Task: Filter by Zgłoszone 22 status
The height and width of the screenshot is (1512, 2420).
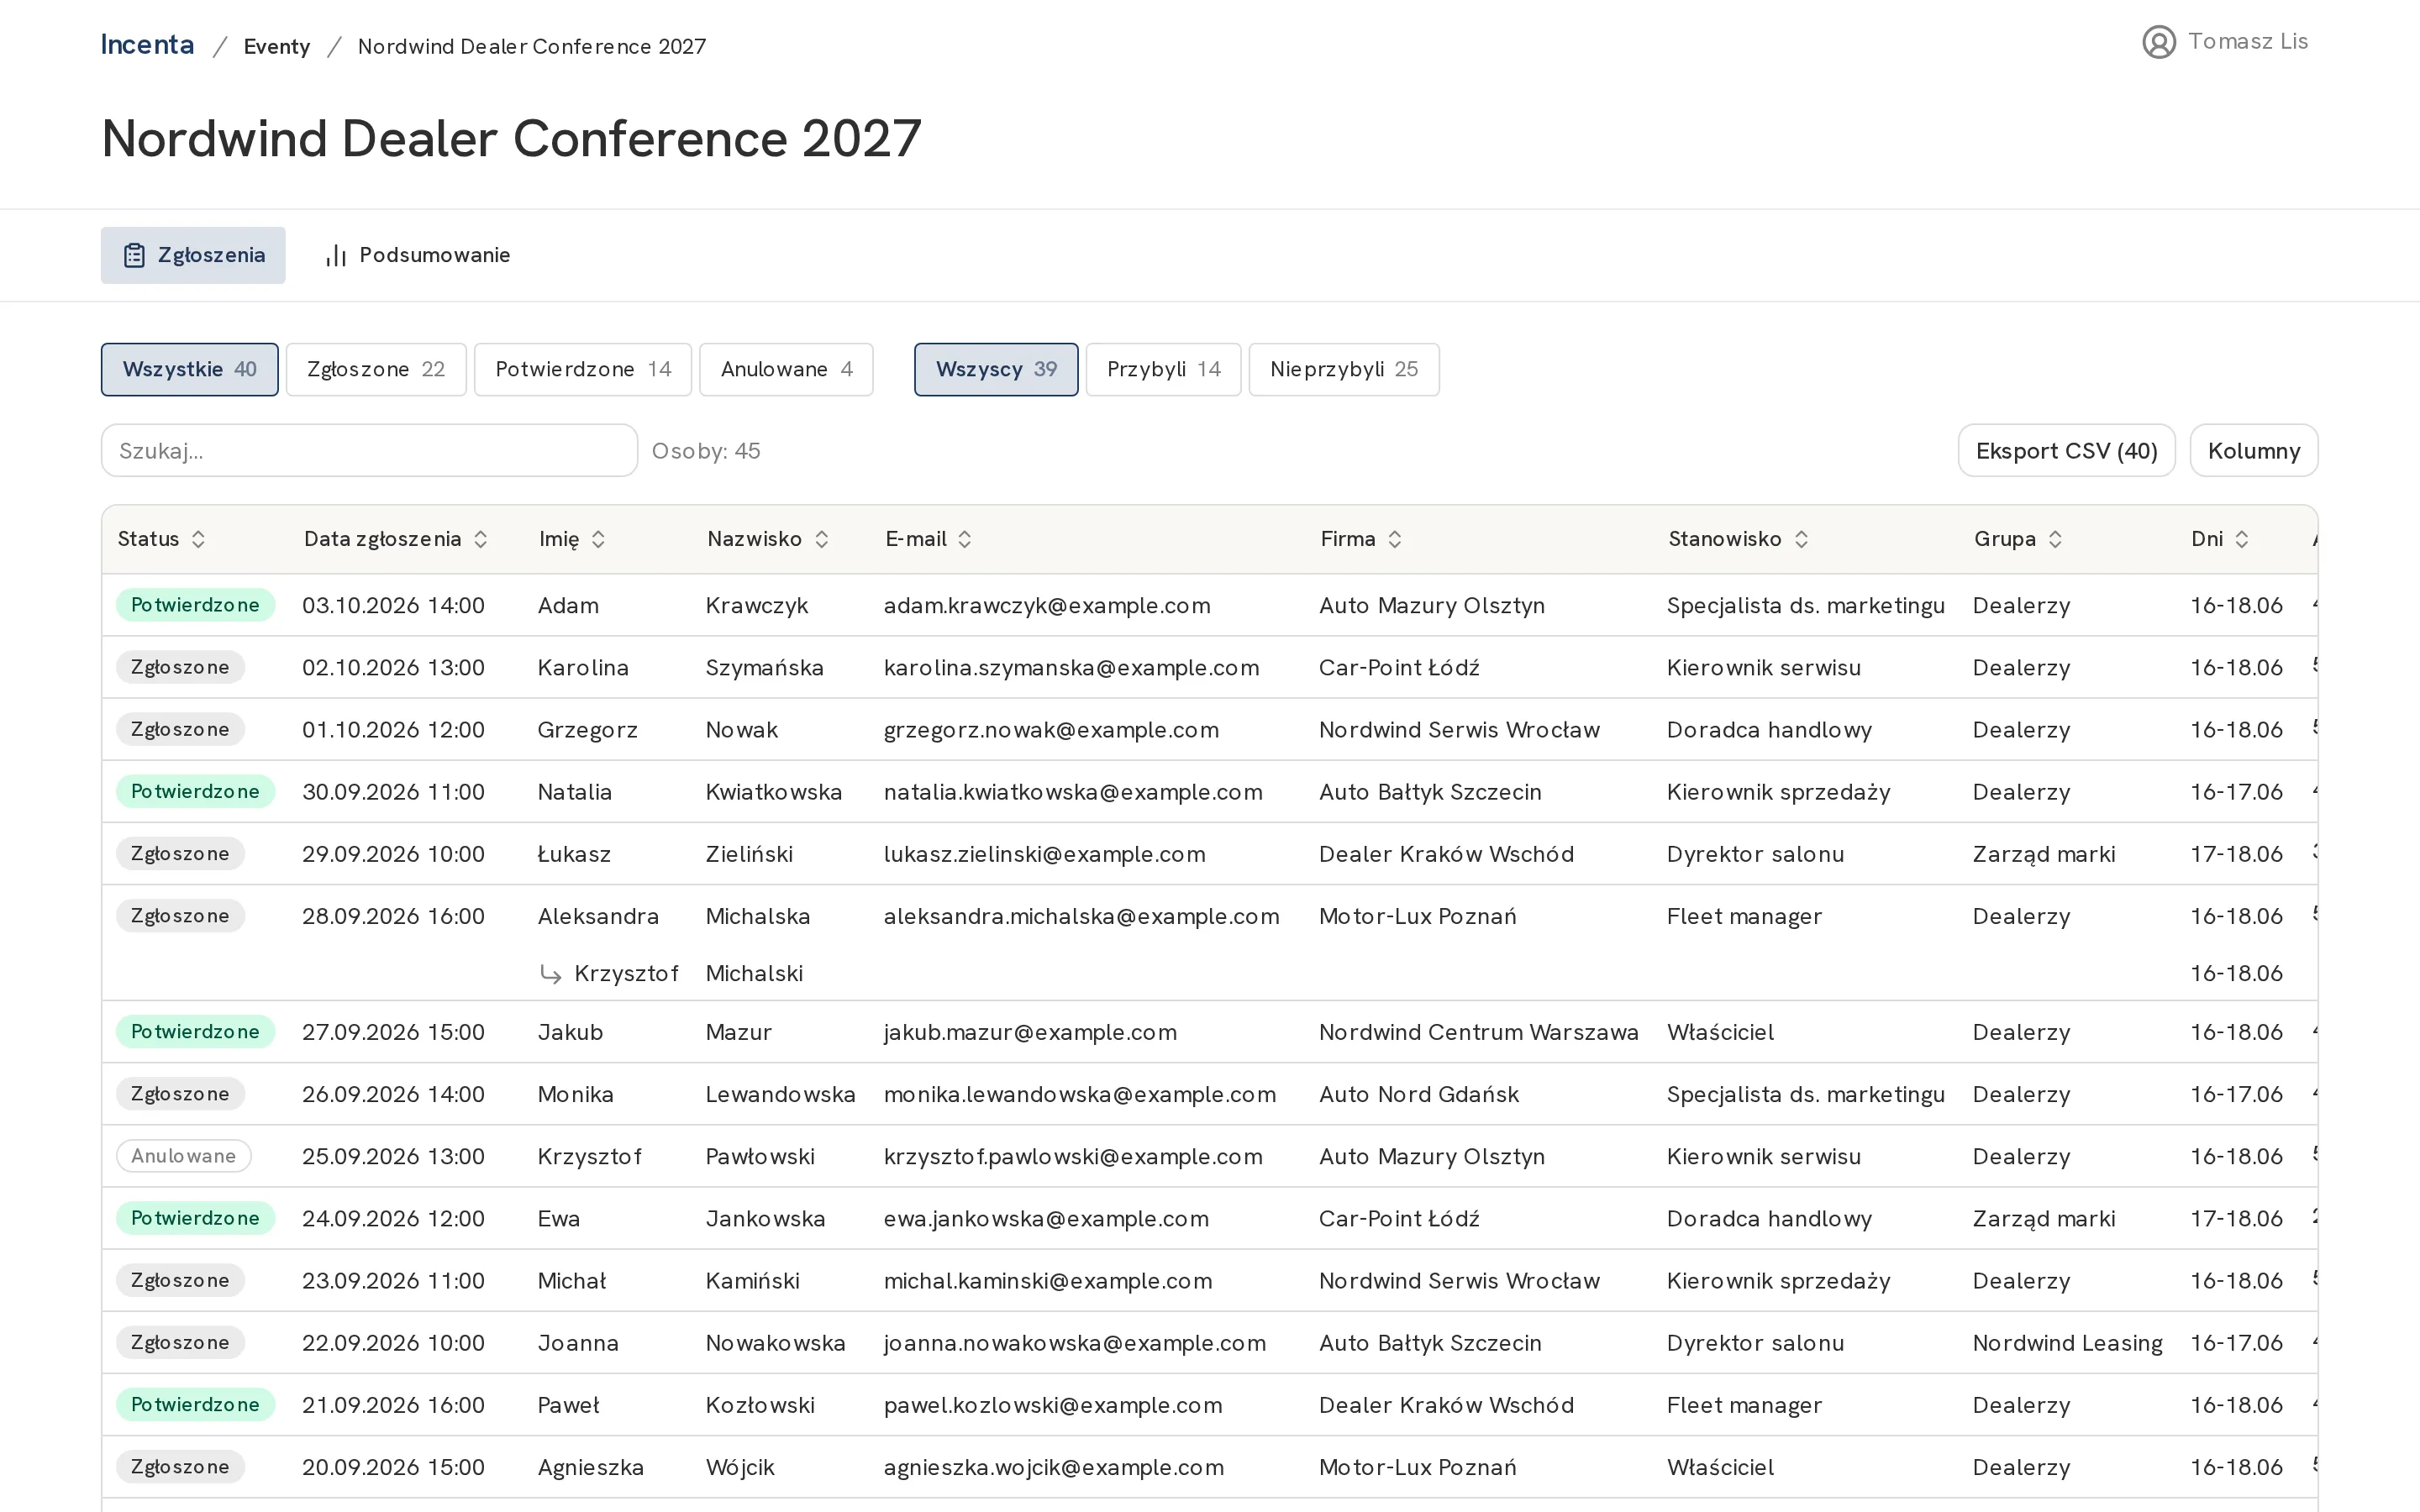Action: [376, 369]
